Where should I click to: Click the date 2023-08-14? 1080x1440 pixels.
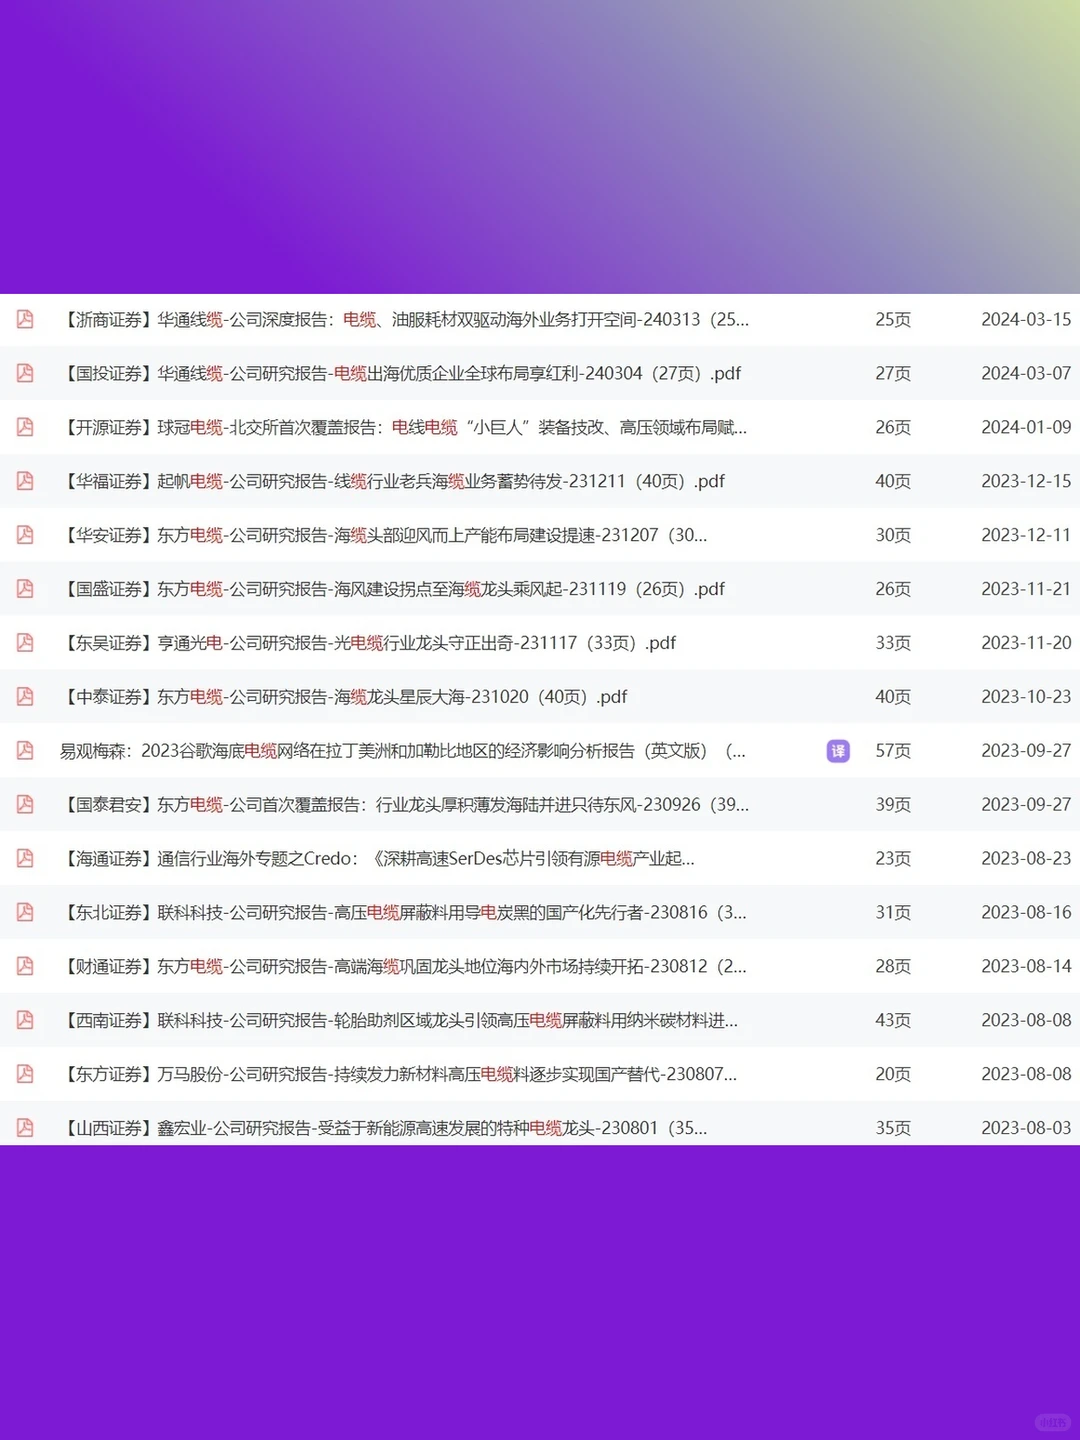pos(1026,968)
